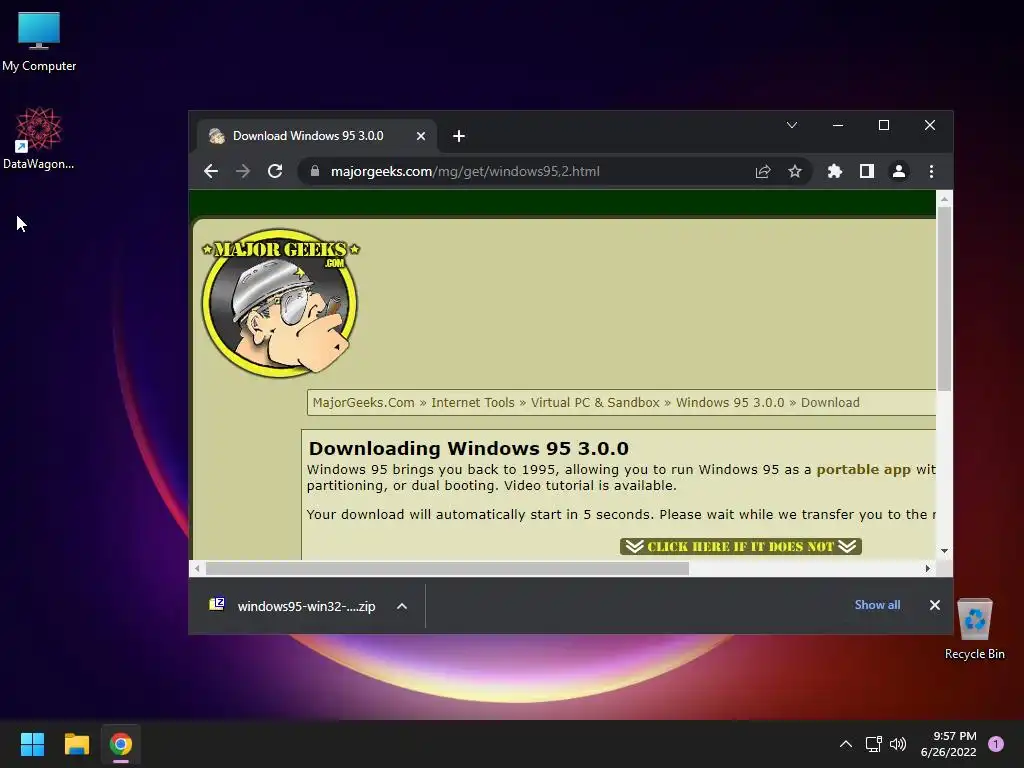Select the Recycle Bin icon
The width and height of the screenshot is (1024, 768).
(974, 630)
